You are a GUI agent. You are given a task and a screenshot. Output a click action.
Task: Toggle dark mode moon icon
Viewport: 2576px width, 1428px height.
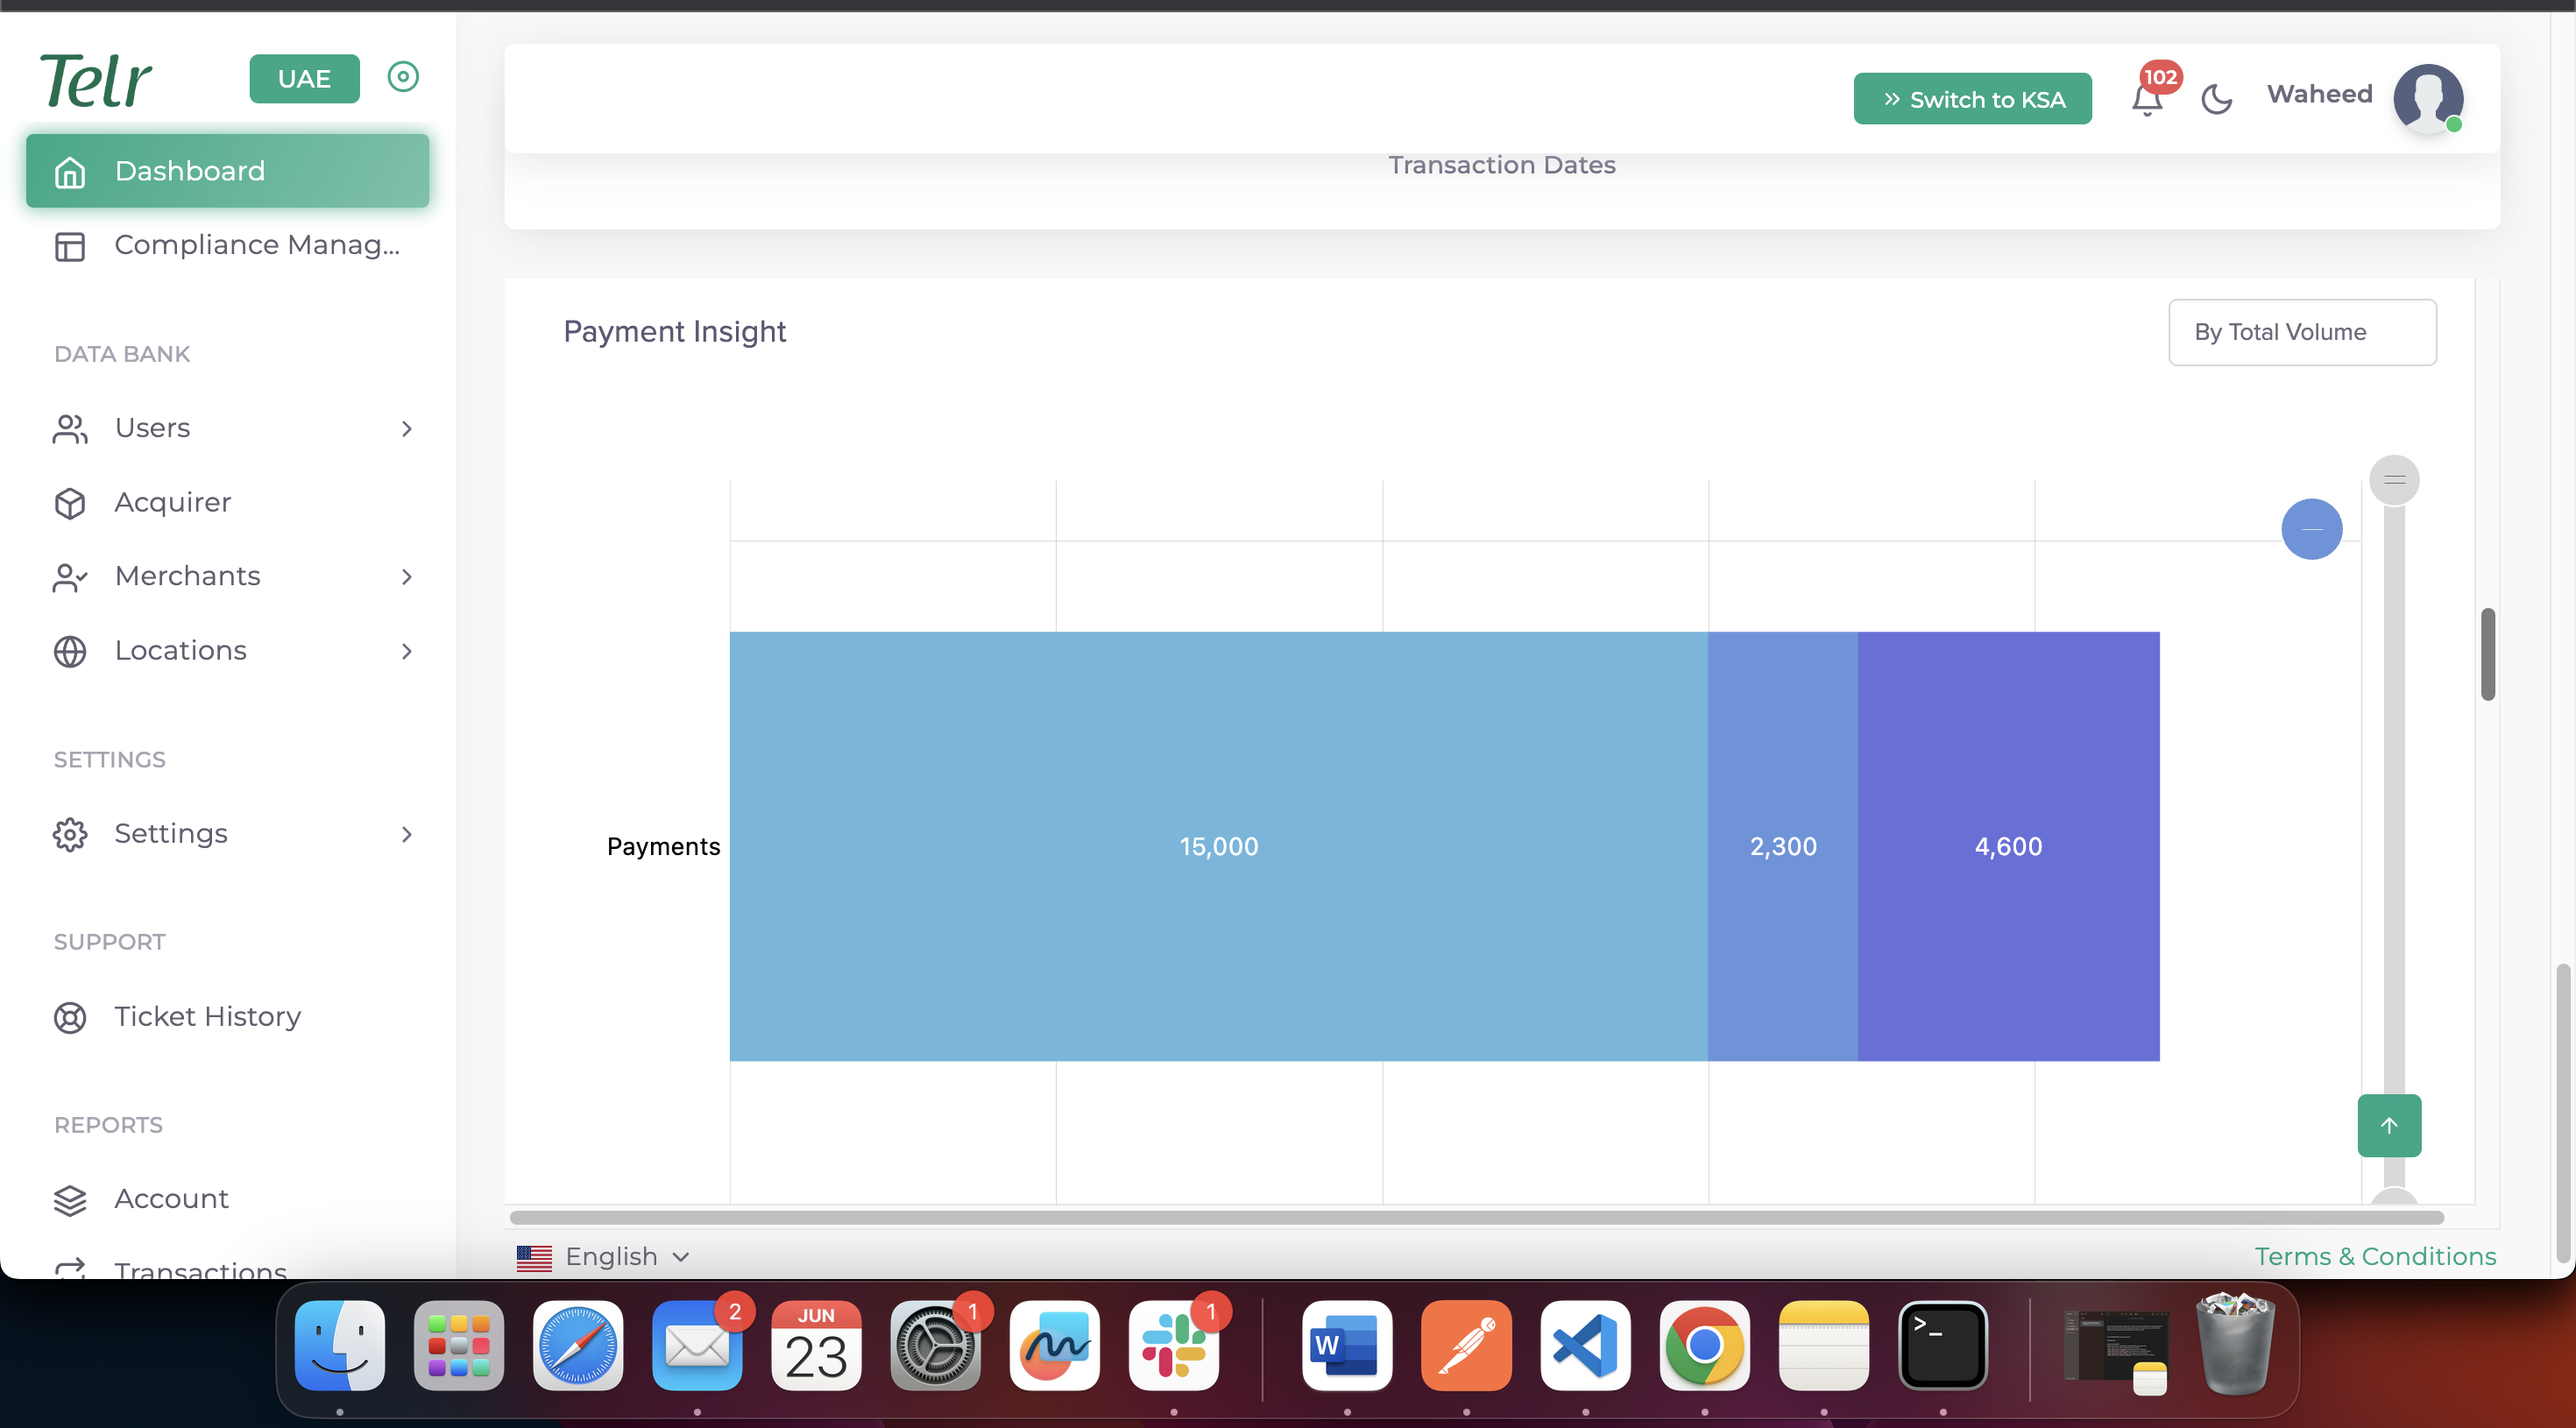click(x=2216, y=99)
